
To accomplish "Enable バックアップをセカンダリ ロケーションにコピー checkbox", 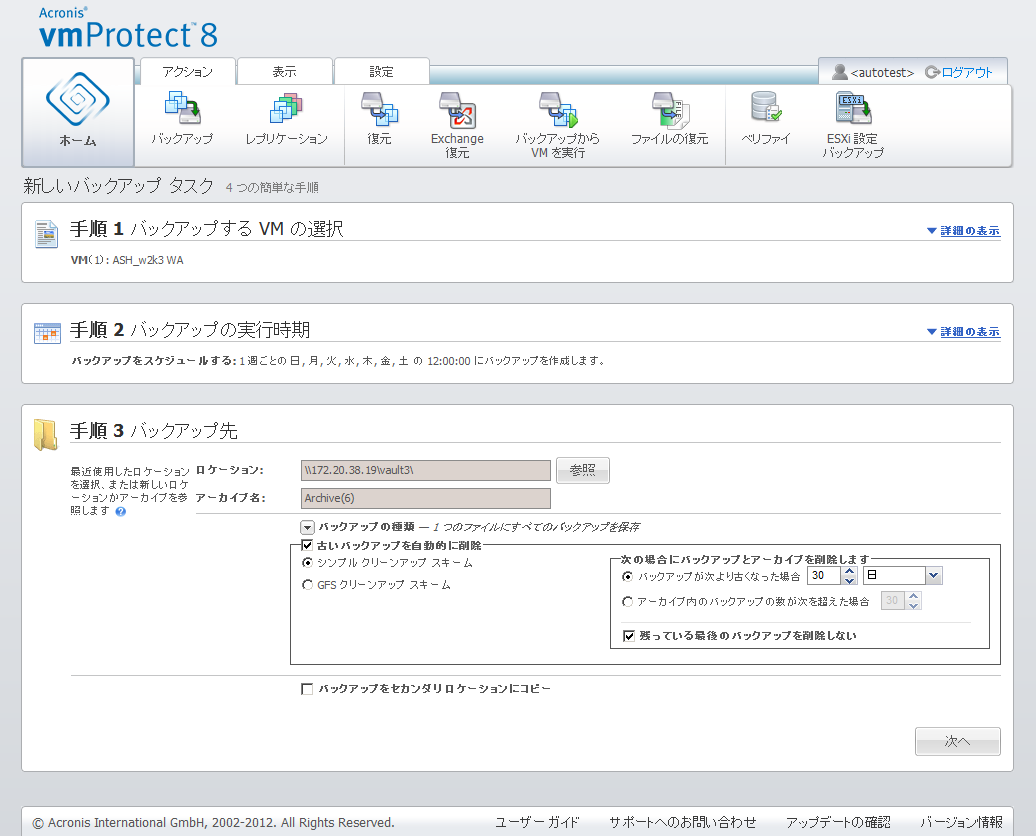I will click(x=308, y=689).
